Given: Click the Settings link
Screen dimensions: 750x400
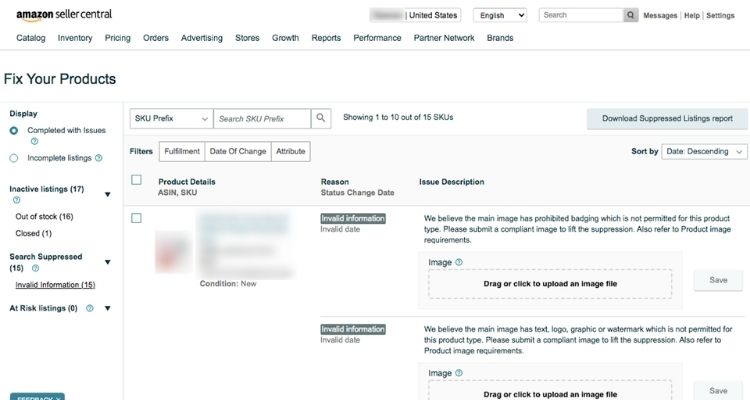Looking at the screenshot, I should [720, 15].
